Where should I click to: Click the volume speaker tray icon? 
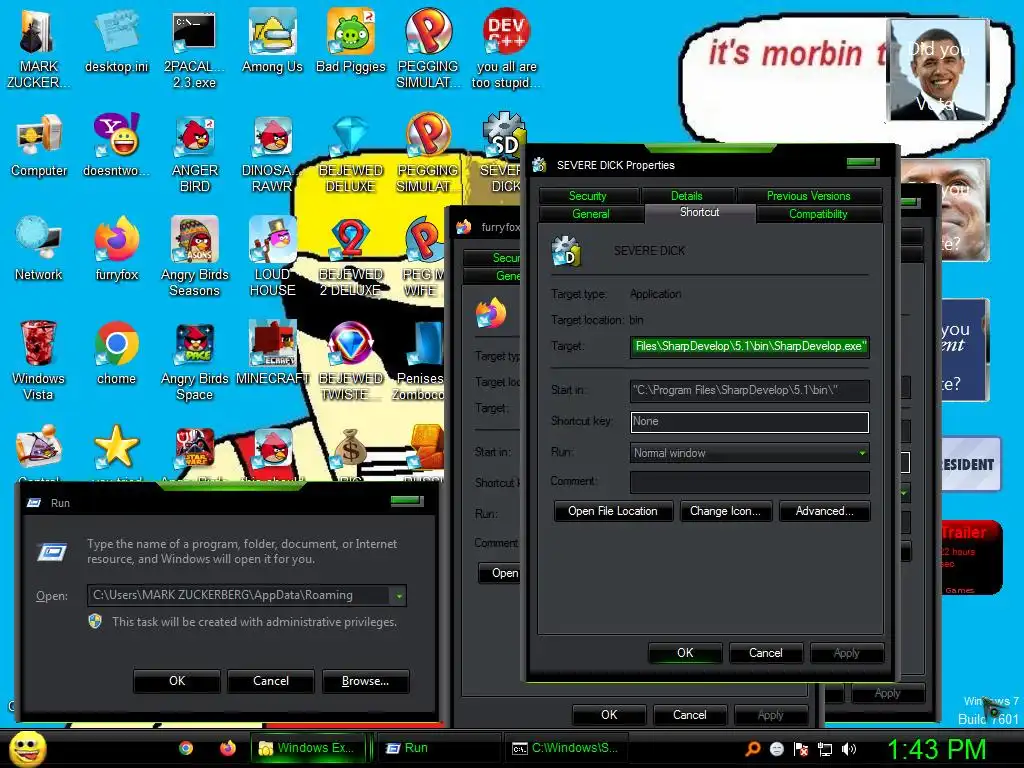[x=849, y=749]
